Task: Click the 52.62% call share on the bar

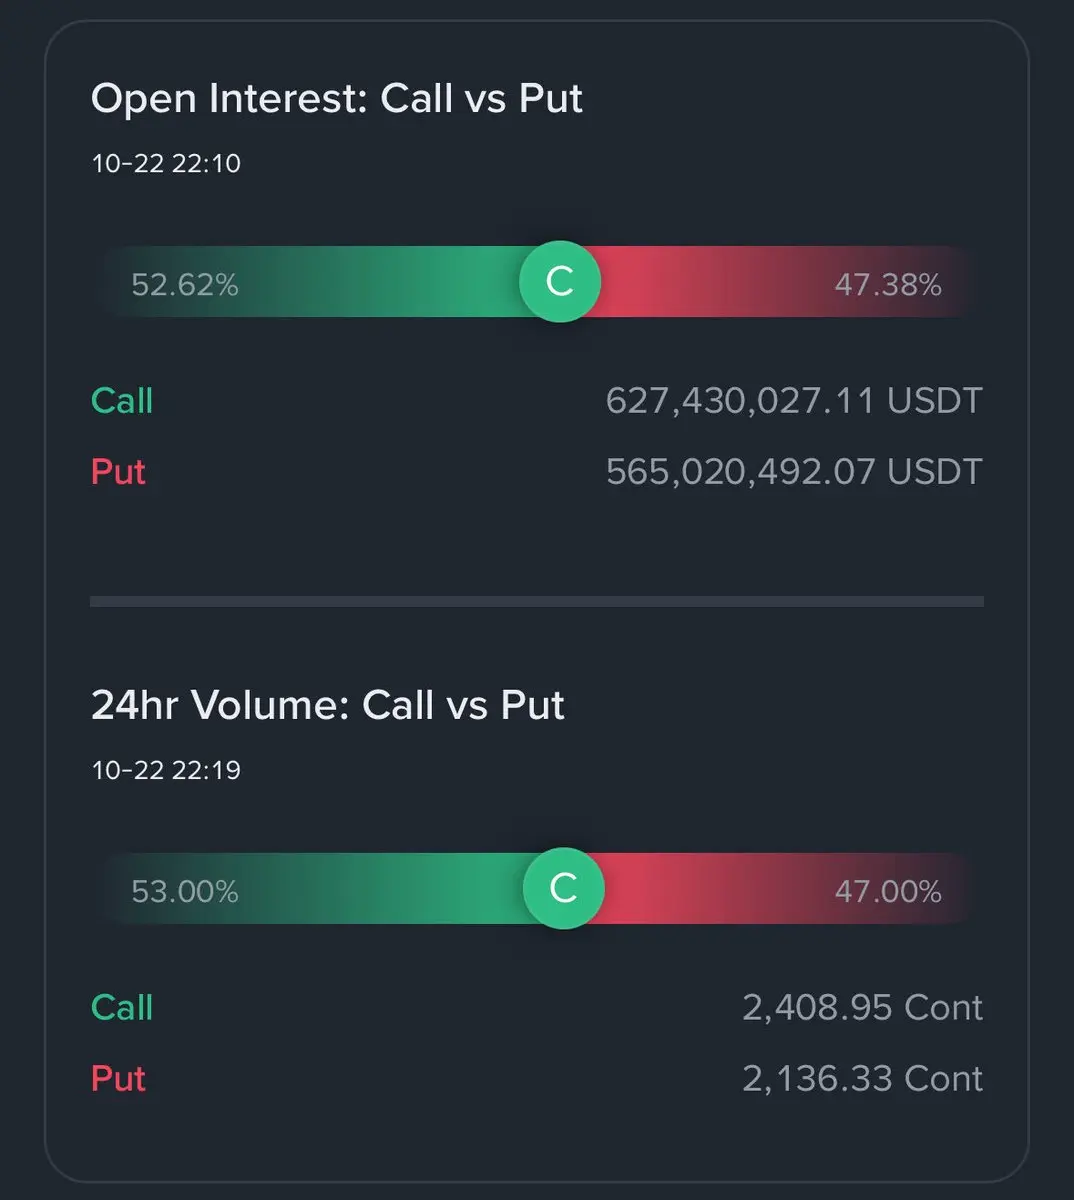Action: [185, 285]
